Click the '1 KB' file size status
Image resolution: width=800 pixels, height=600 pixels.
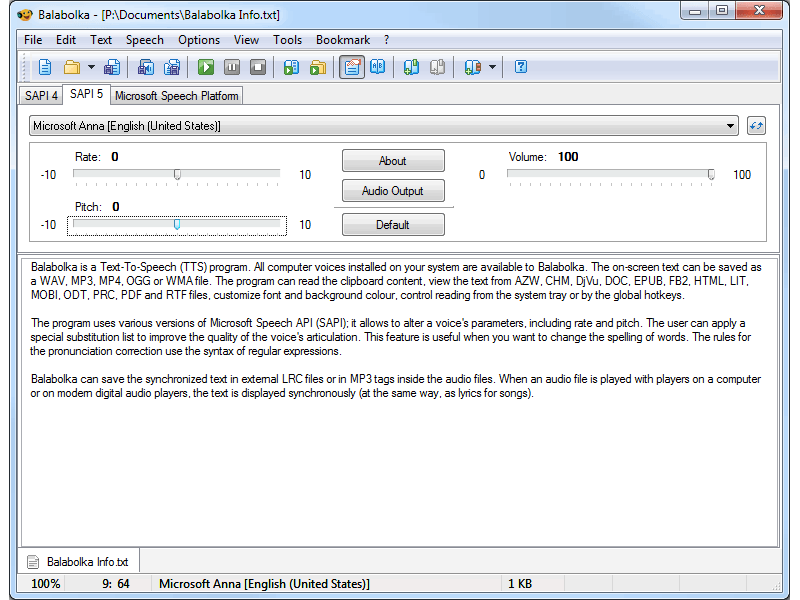click(520, 584)
